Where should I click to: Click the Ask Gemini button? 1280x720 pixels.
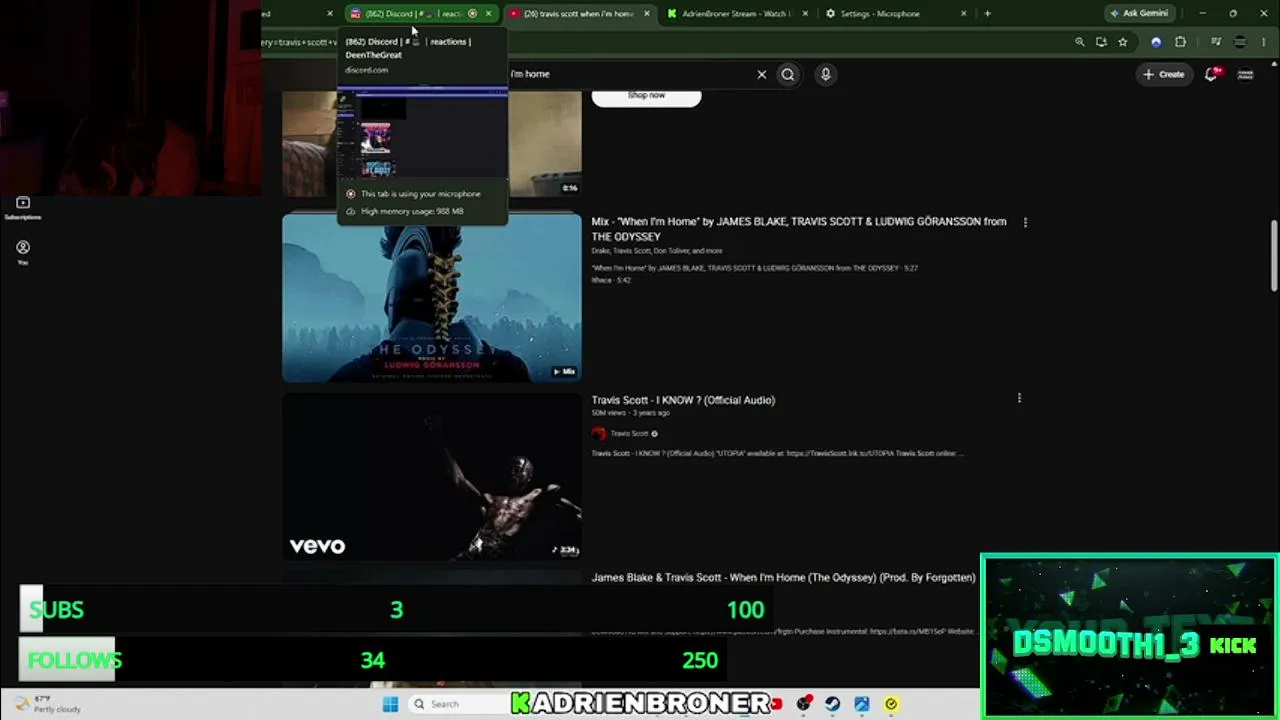click(x=1139, y=14)
